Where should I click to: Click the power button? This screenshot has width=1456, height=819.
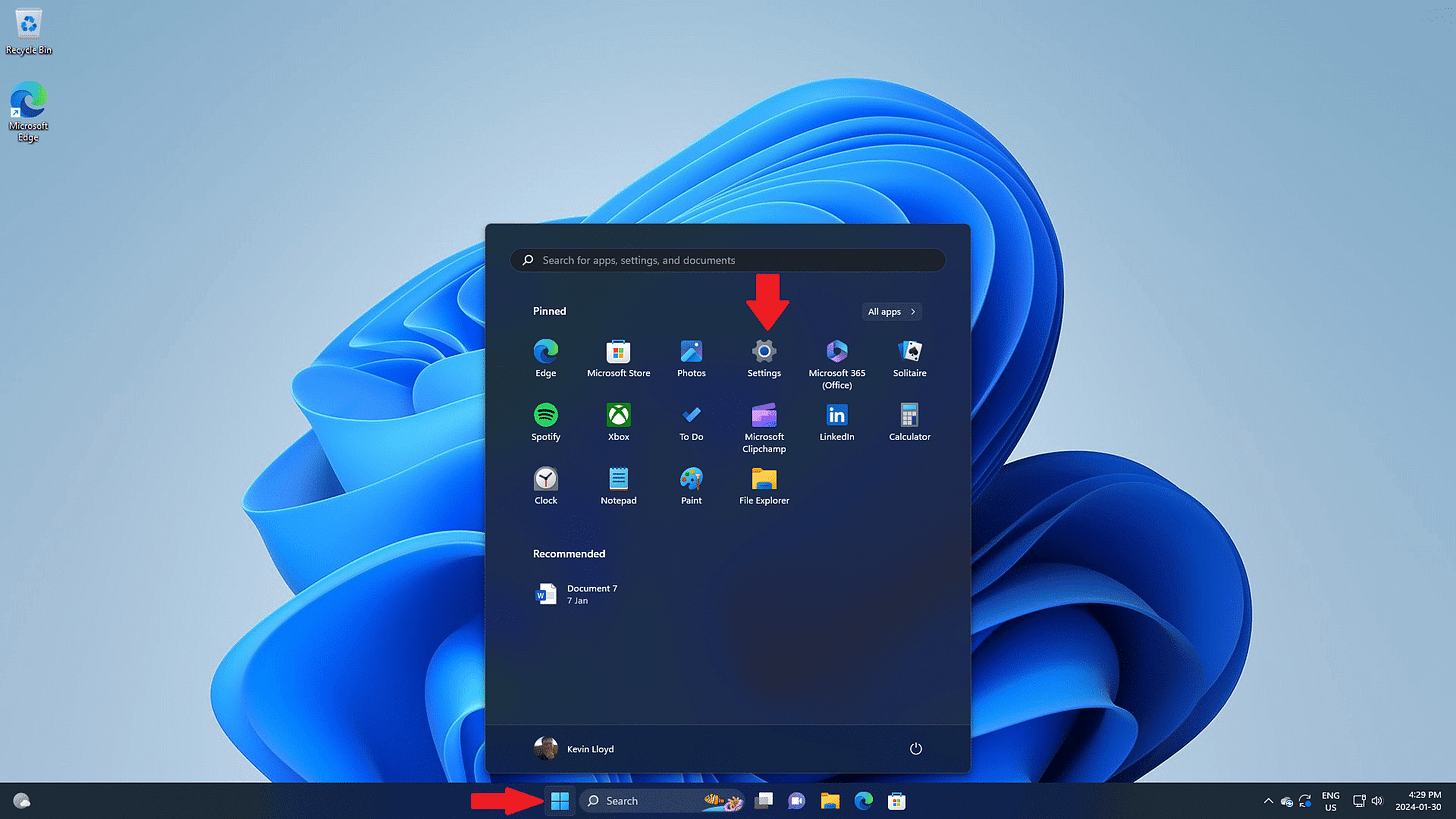click(915, 748)
